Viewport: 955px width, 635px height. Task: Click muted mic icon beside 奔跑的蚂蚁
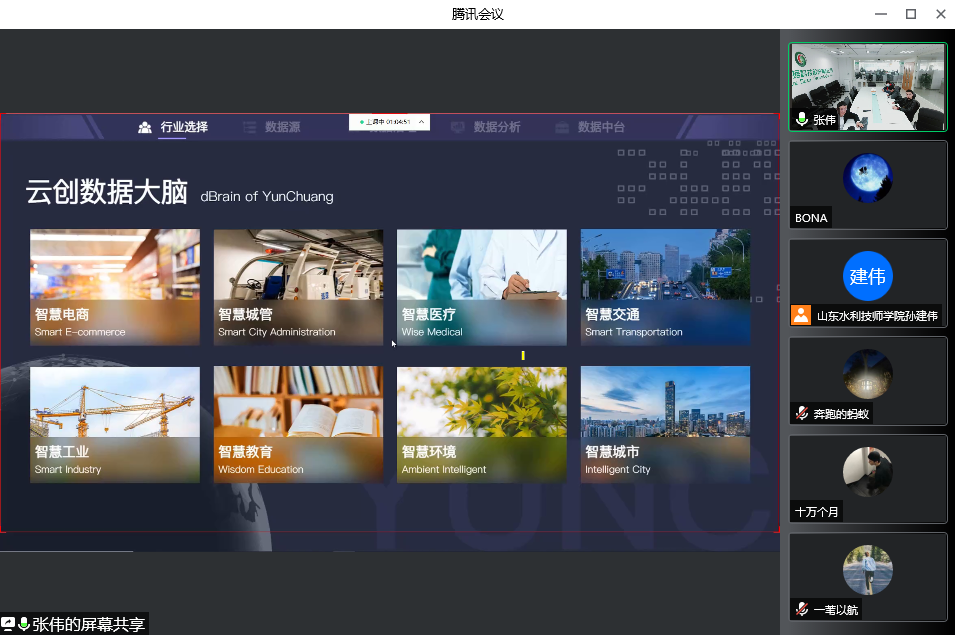pos(802,413)
